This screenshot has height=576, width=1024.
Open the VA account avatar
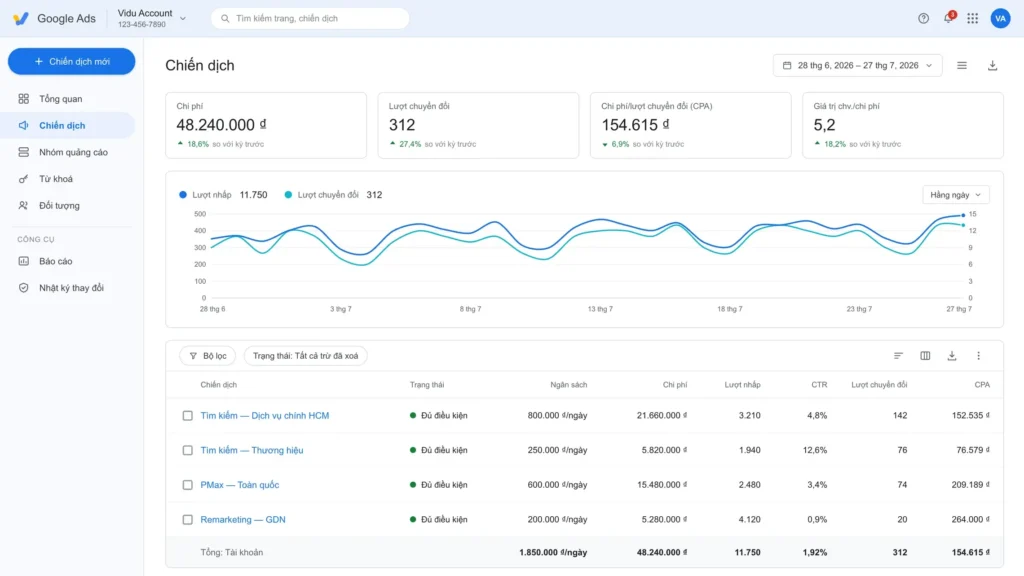(1000, 18)
